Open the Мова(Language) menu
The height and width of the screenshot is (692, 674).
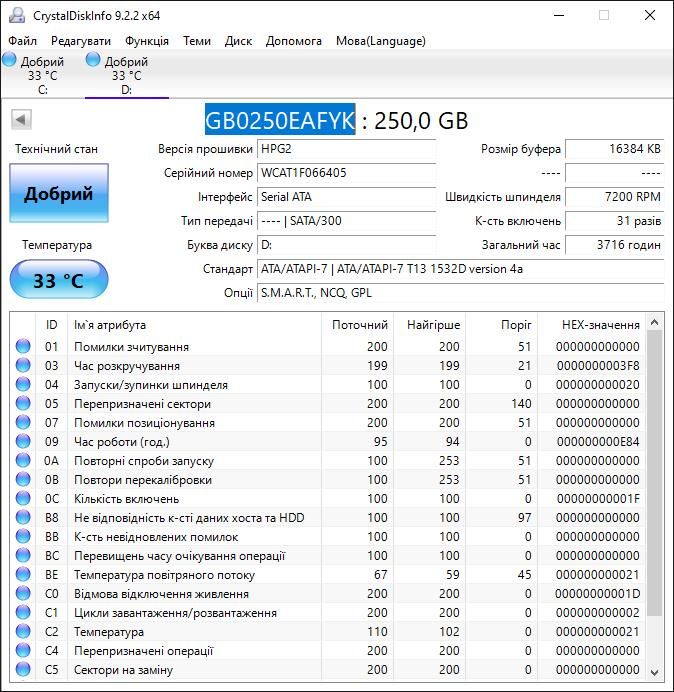click(381, 41)
